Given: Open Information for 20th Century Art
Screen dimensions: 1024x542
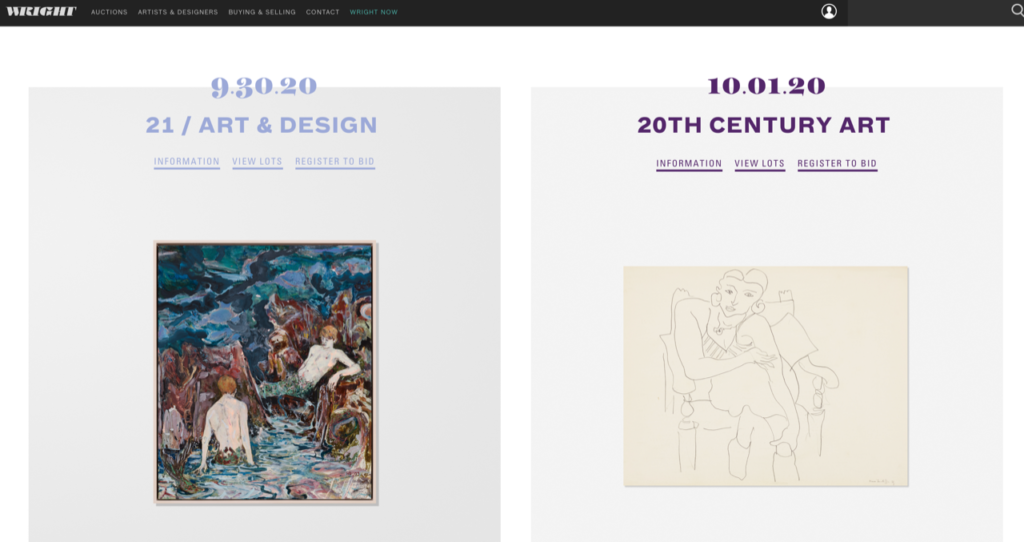Looking at the screenshot, I should pyautogui.click(x=689, y=164).
